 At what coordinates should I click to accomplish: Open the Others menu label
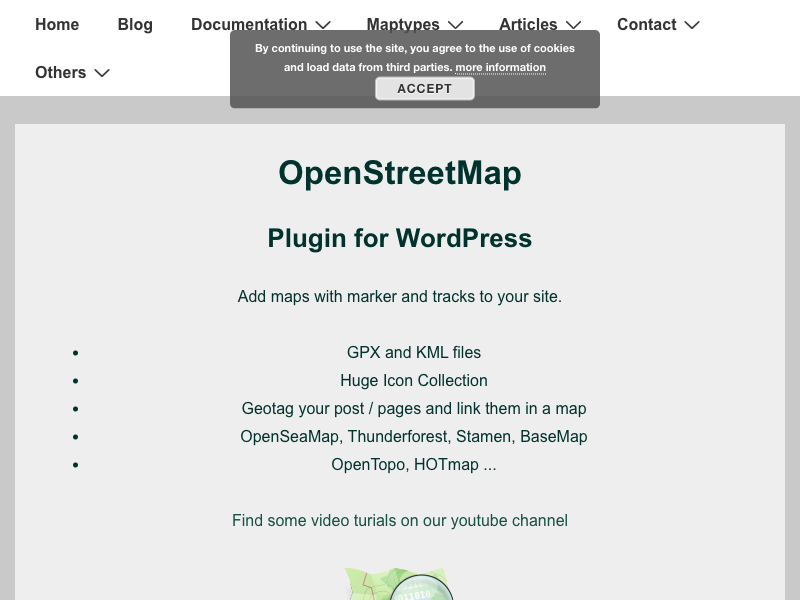(60, 72)
